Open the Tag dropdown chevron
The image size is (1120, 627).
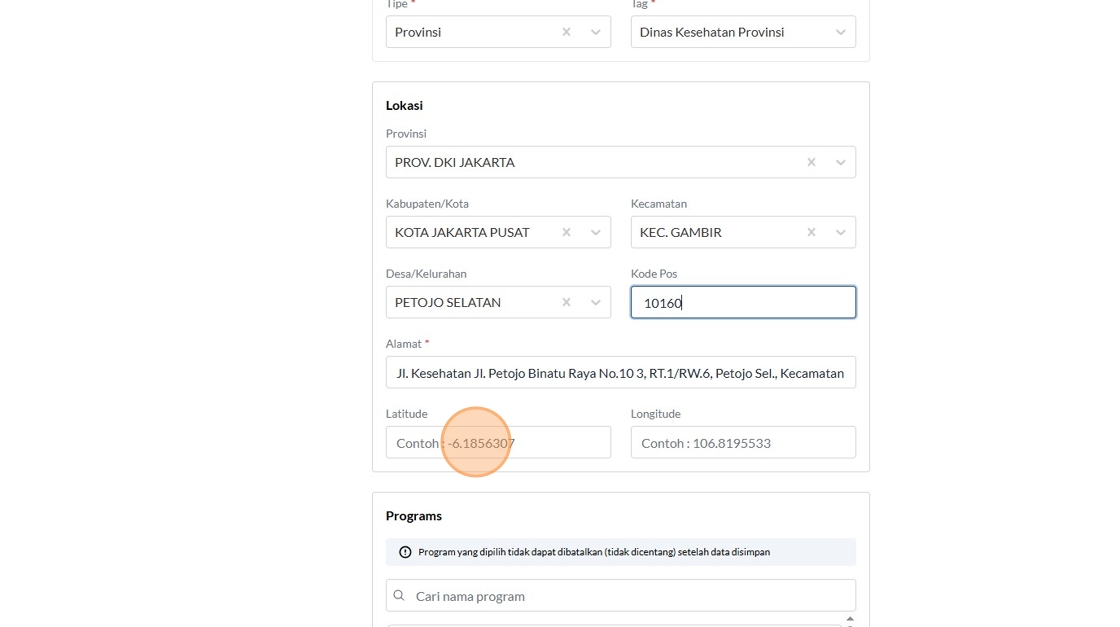841,32
